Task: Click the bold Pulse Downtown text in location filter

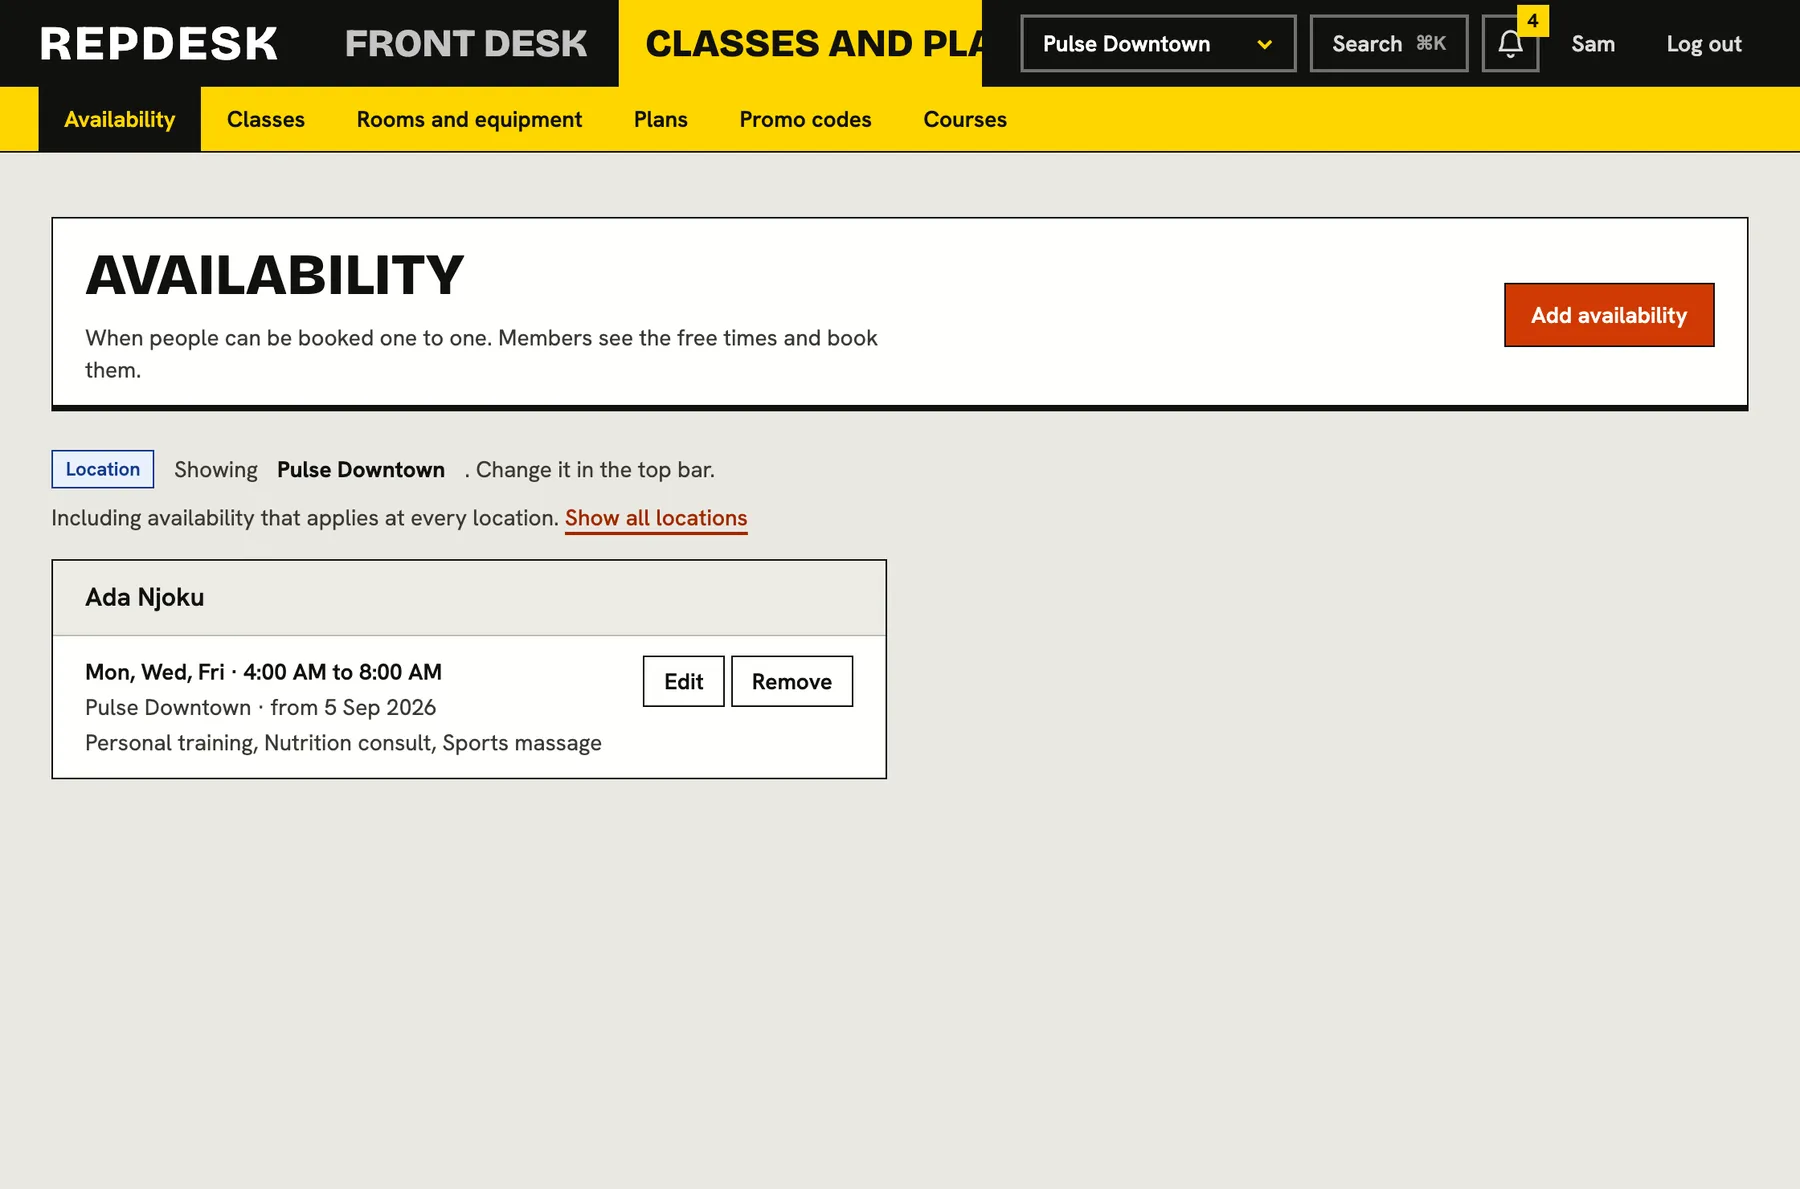Action: coord(361,470)
